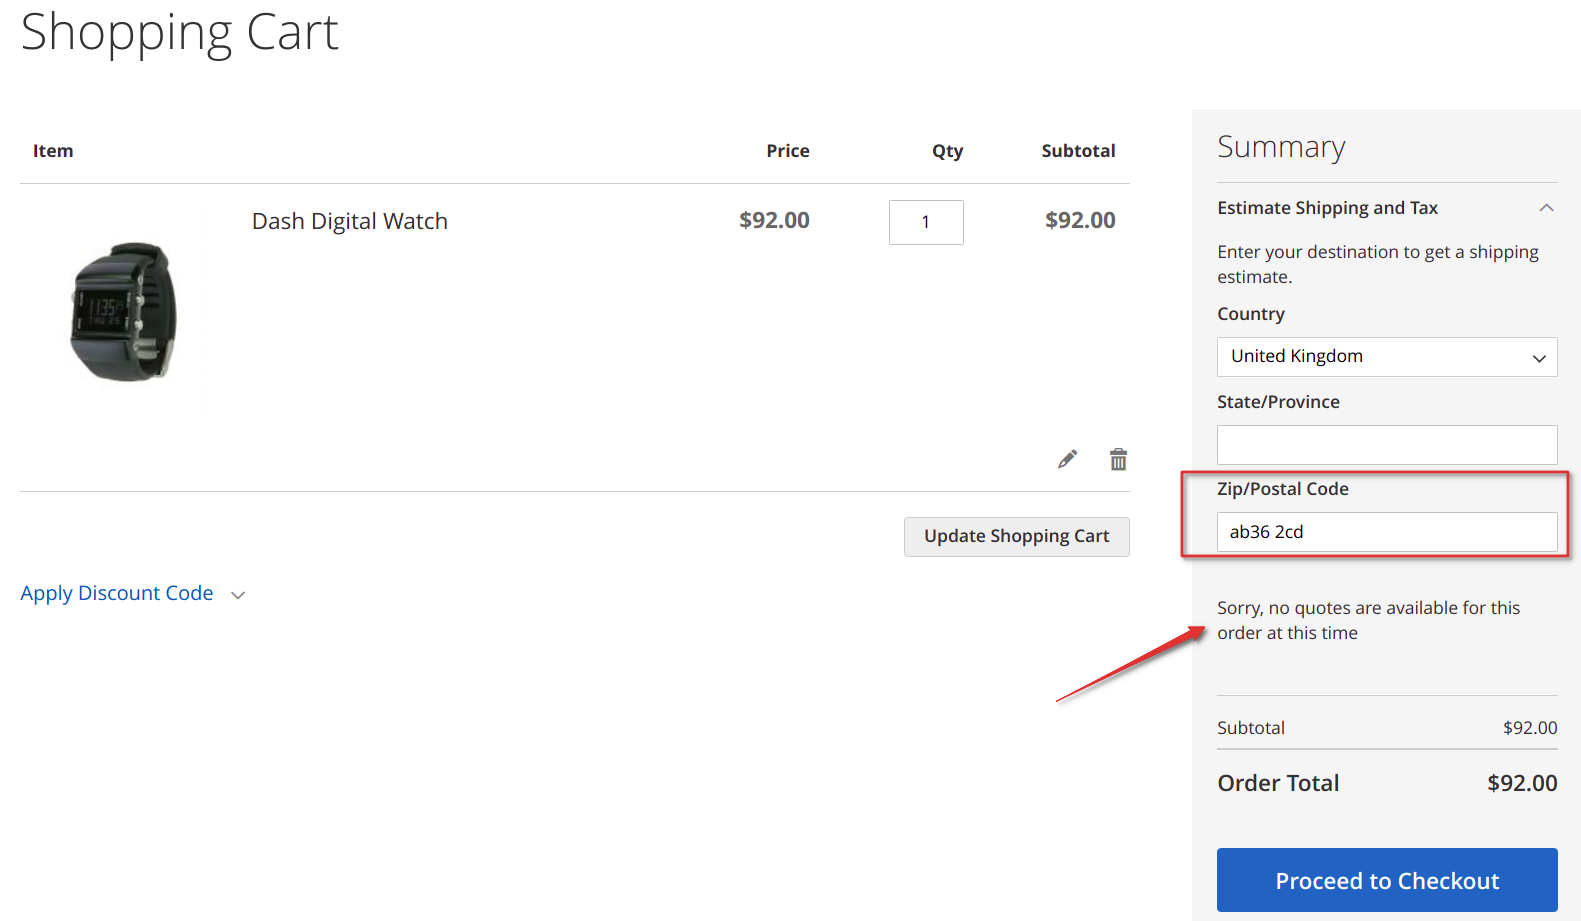Click the Subtotal column header in the cart table
1581x921 pixels.
coord(1078,151)
